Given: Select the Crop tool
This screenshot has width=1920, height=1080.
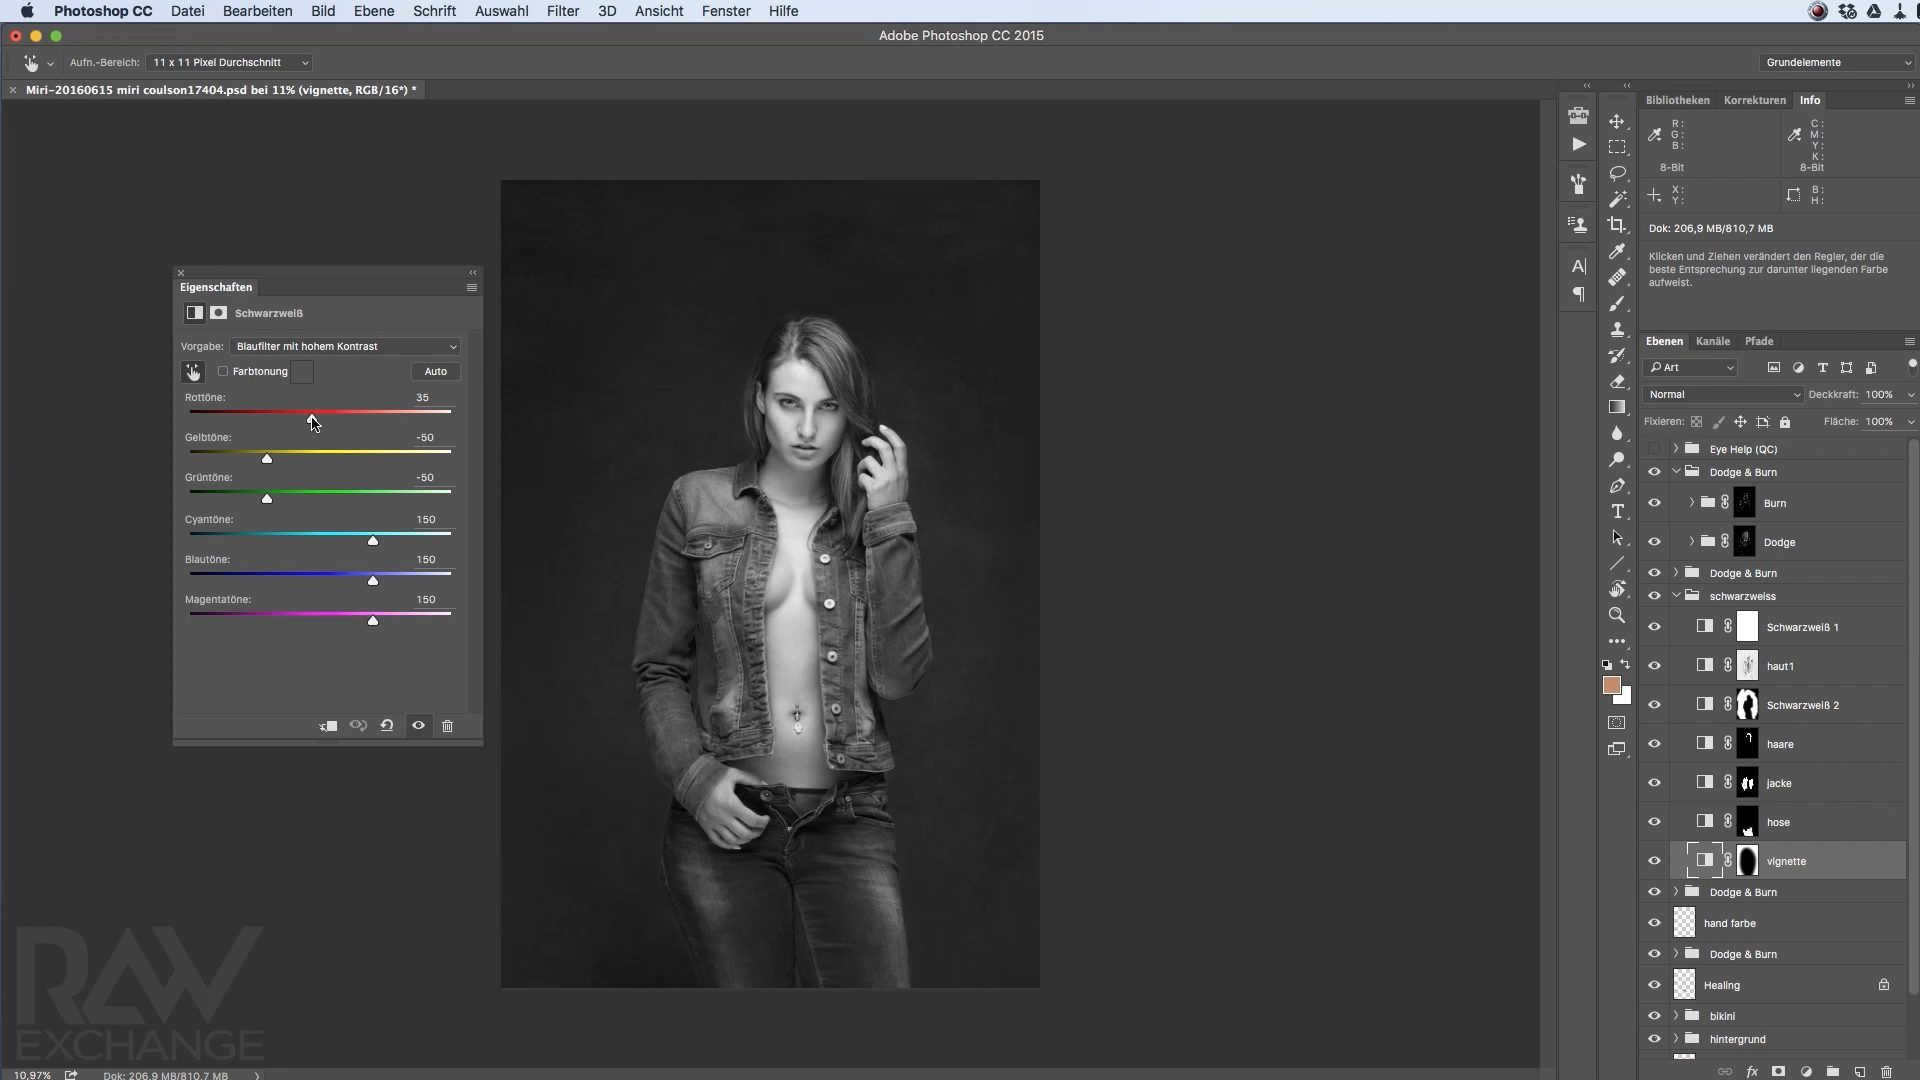Looking at the screenshot, I should 1617,225.
